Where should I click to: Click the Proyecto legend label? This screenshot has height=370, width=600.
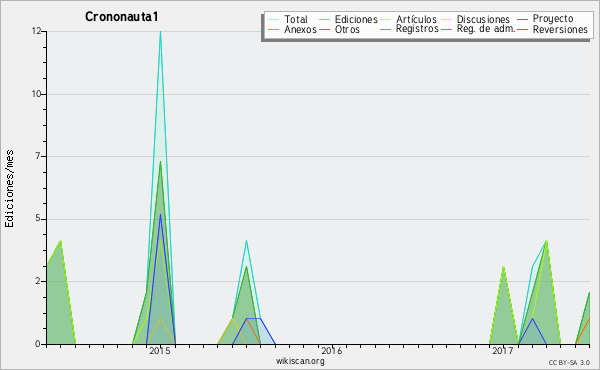[x=553, y=19]
